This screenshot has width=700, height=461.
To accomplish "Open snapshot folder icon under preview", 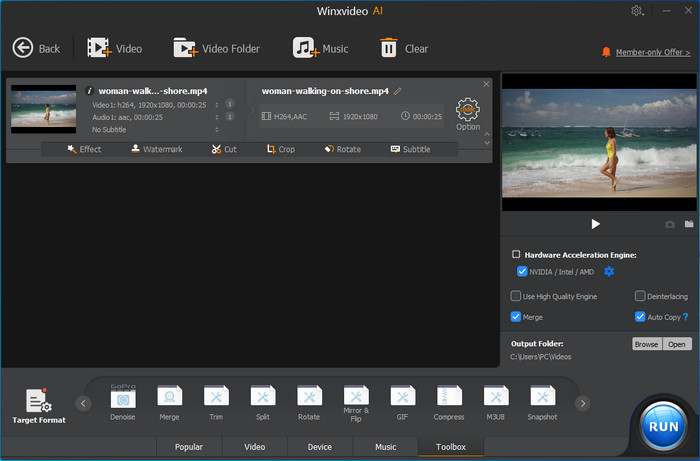I will pyautogui.click(x=689, y=224).
